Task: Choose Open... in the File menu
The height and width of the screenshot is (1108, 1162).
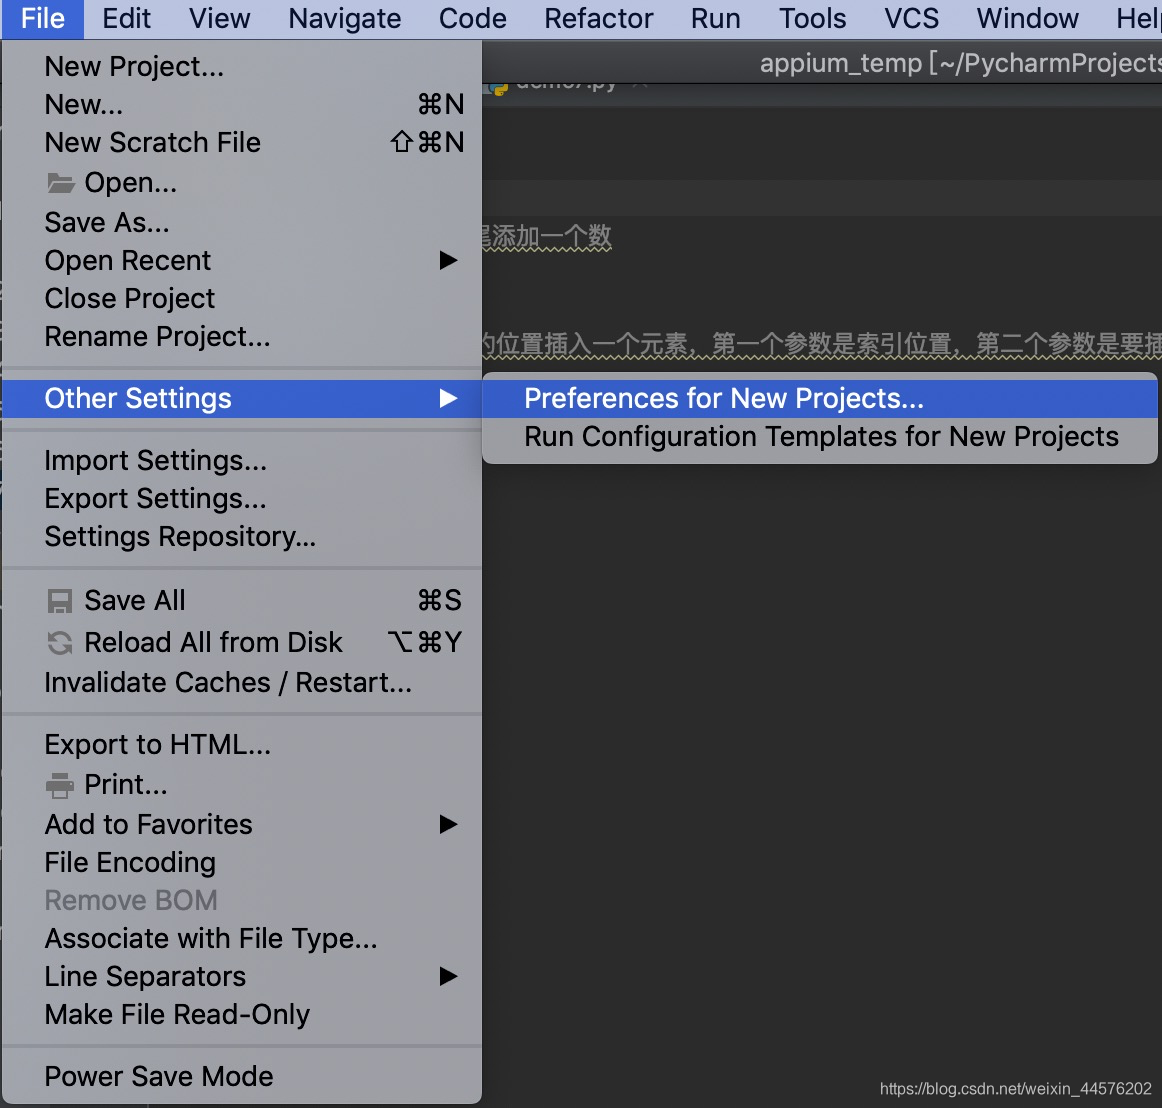Action: pos(242,182)
